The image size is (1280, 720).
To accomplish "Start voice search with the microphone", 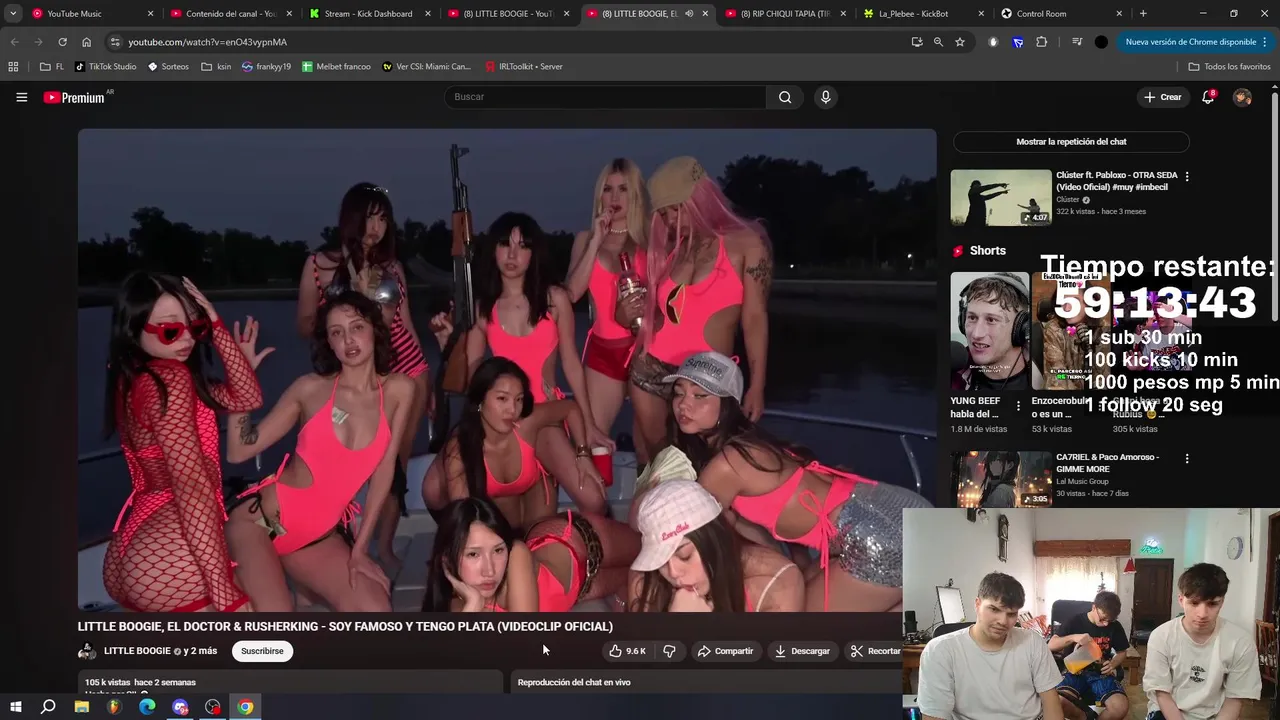I will click(825, 97).
